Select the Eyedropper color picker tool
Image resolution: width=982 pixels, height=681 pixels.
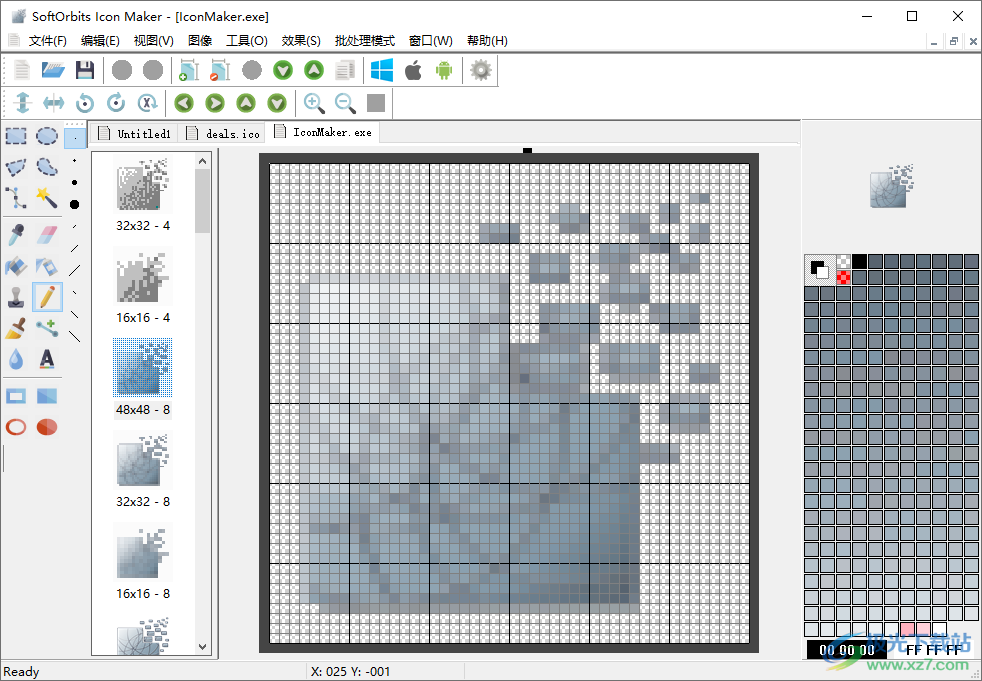point(14,234)
